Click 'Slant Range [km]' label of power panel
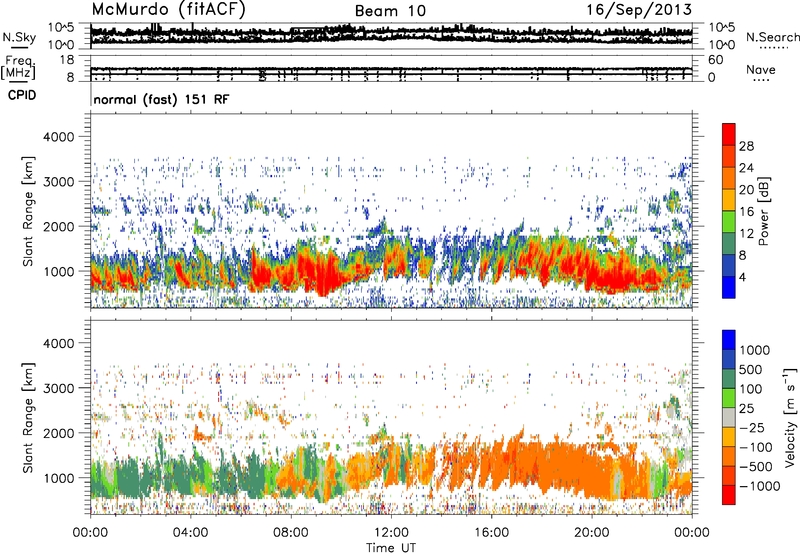The width and height of the screenshot is (800, 554). click(28, 211)
